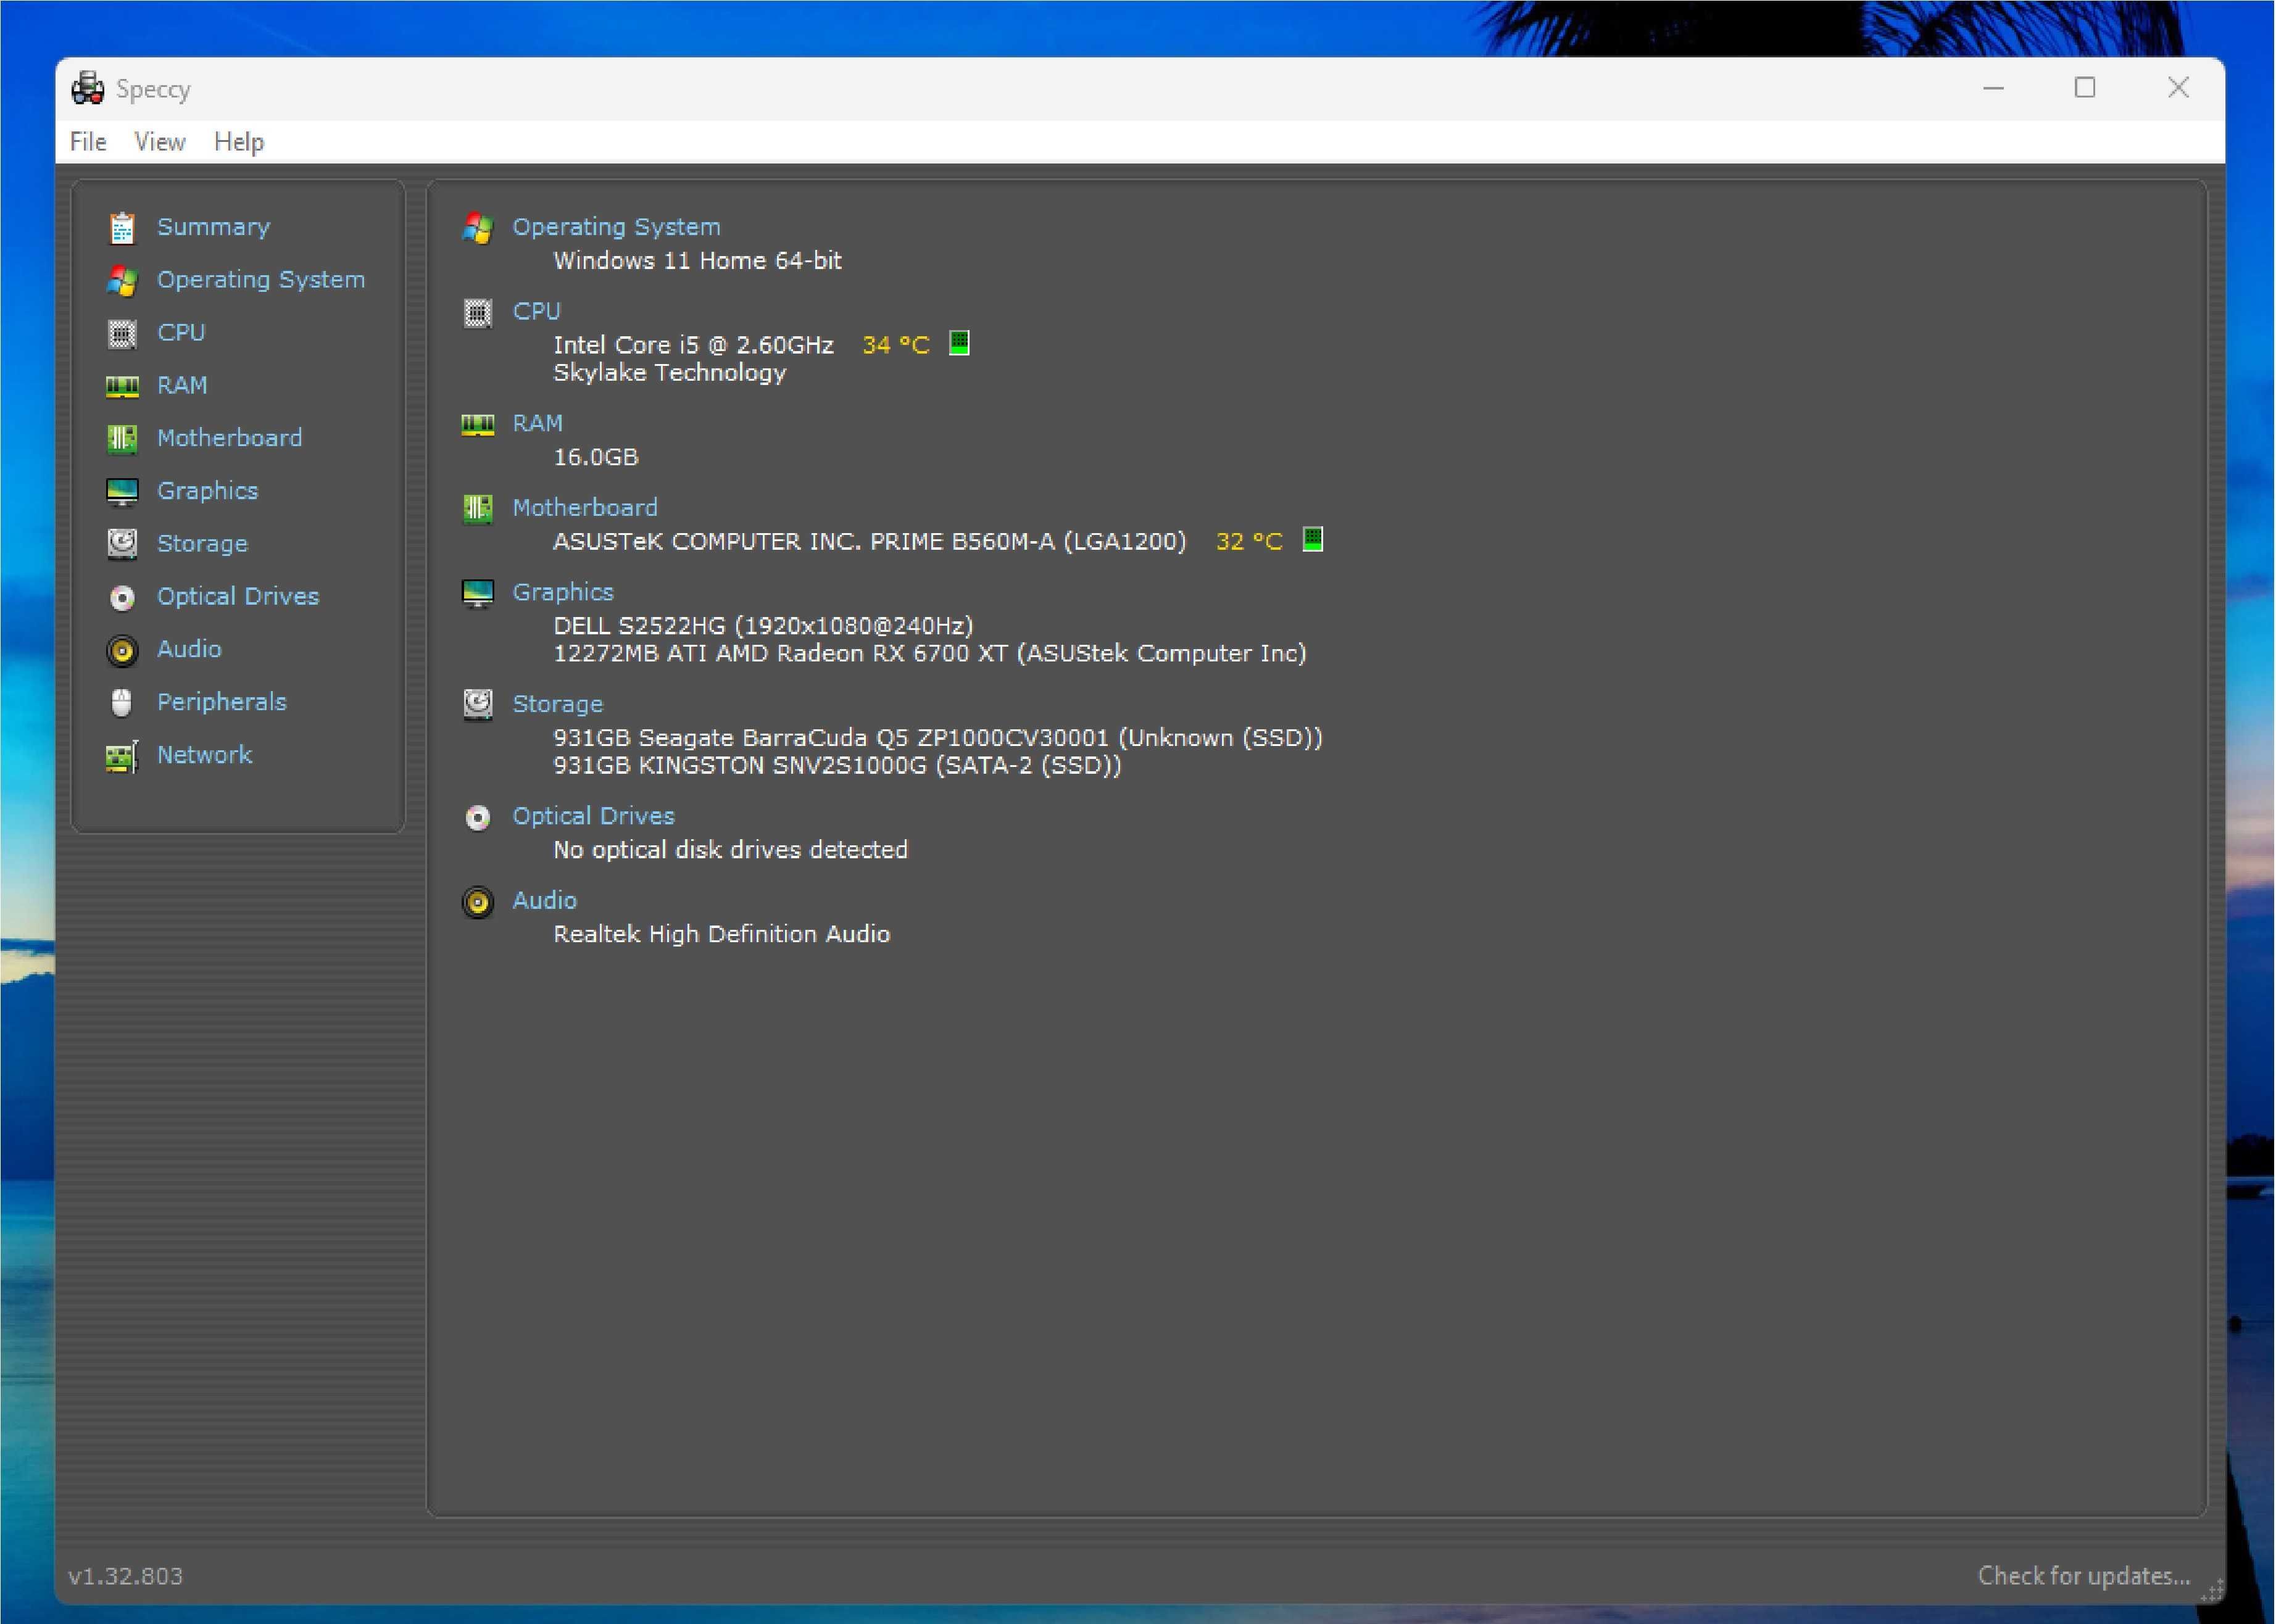Click Check for updates link
The image size is (2276, 1624).
[2084, 1576]
